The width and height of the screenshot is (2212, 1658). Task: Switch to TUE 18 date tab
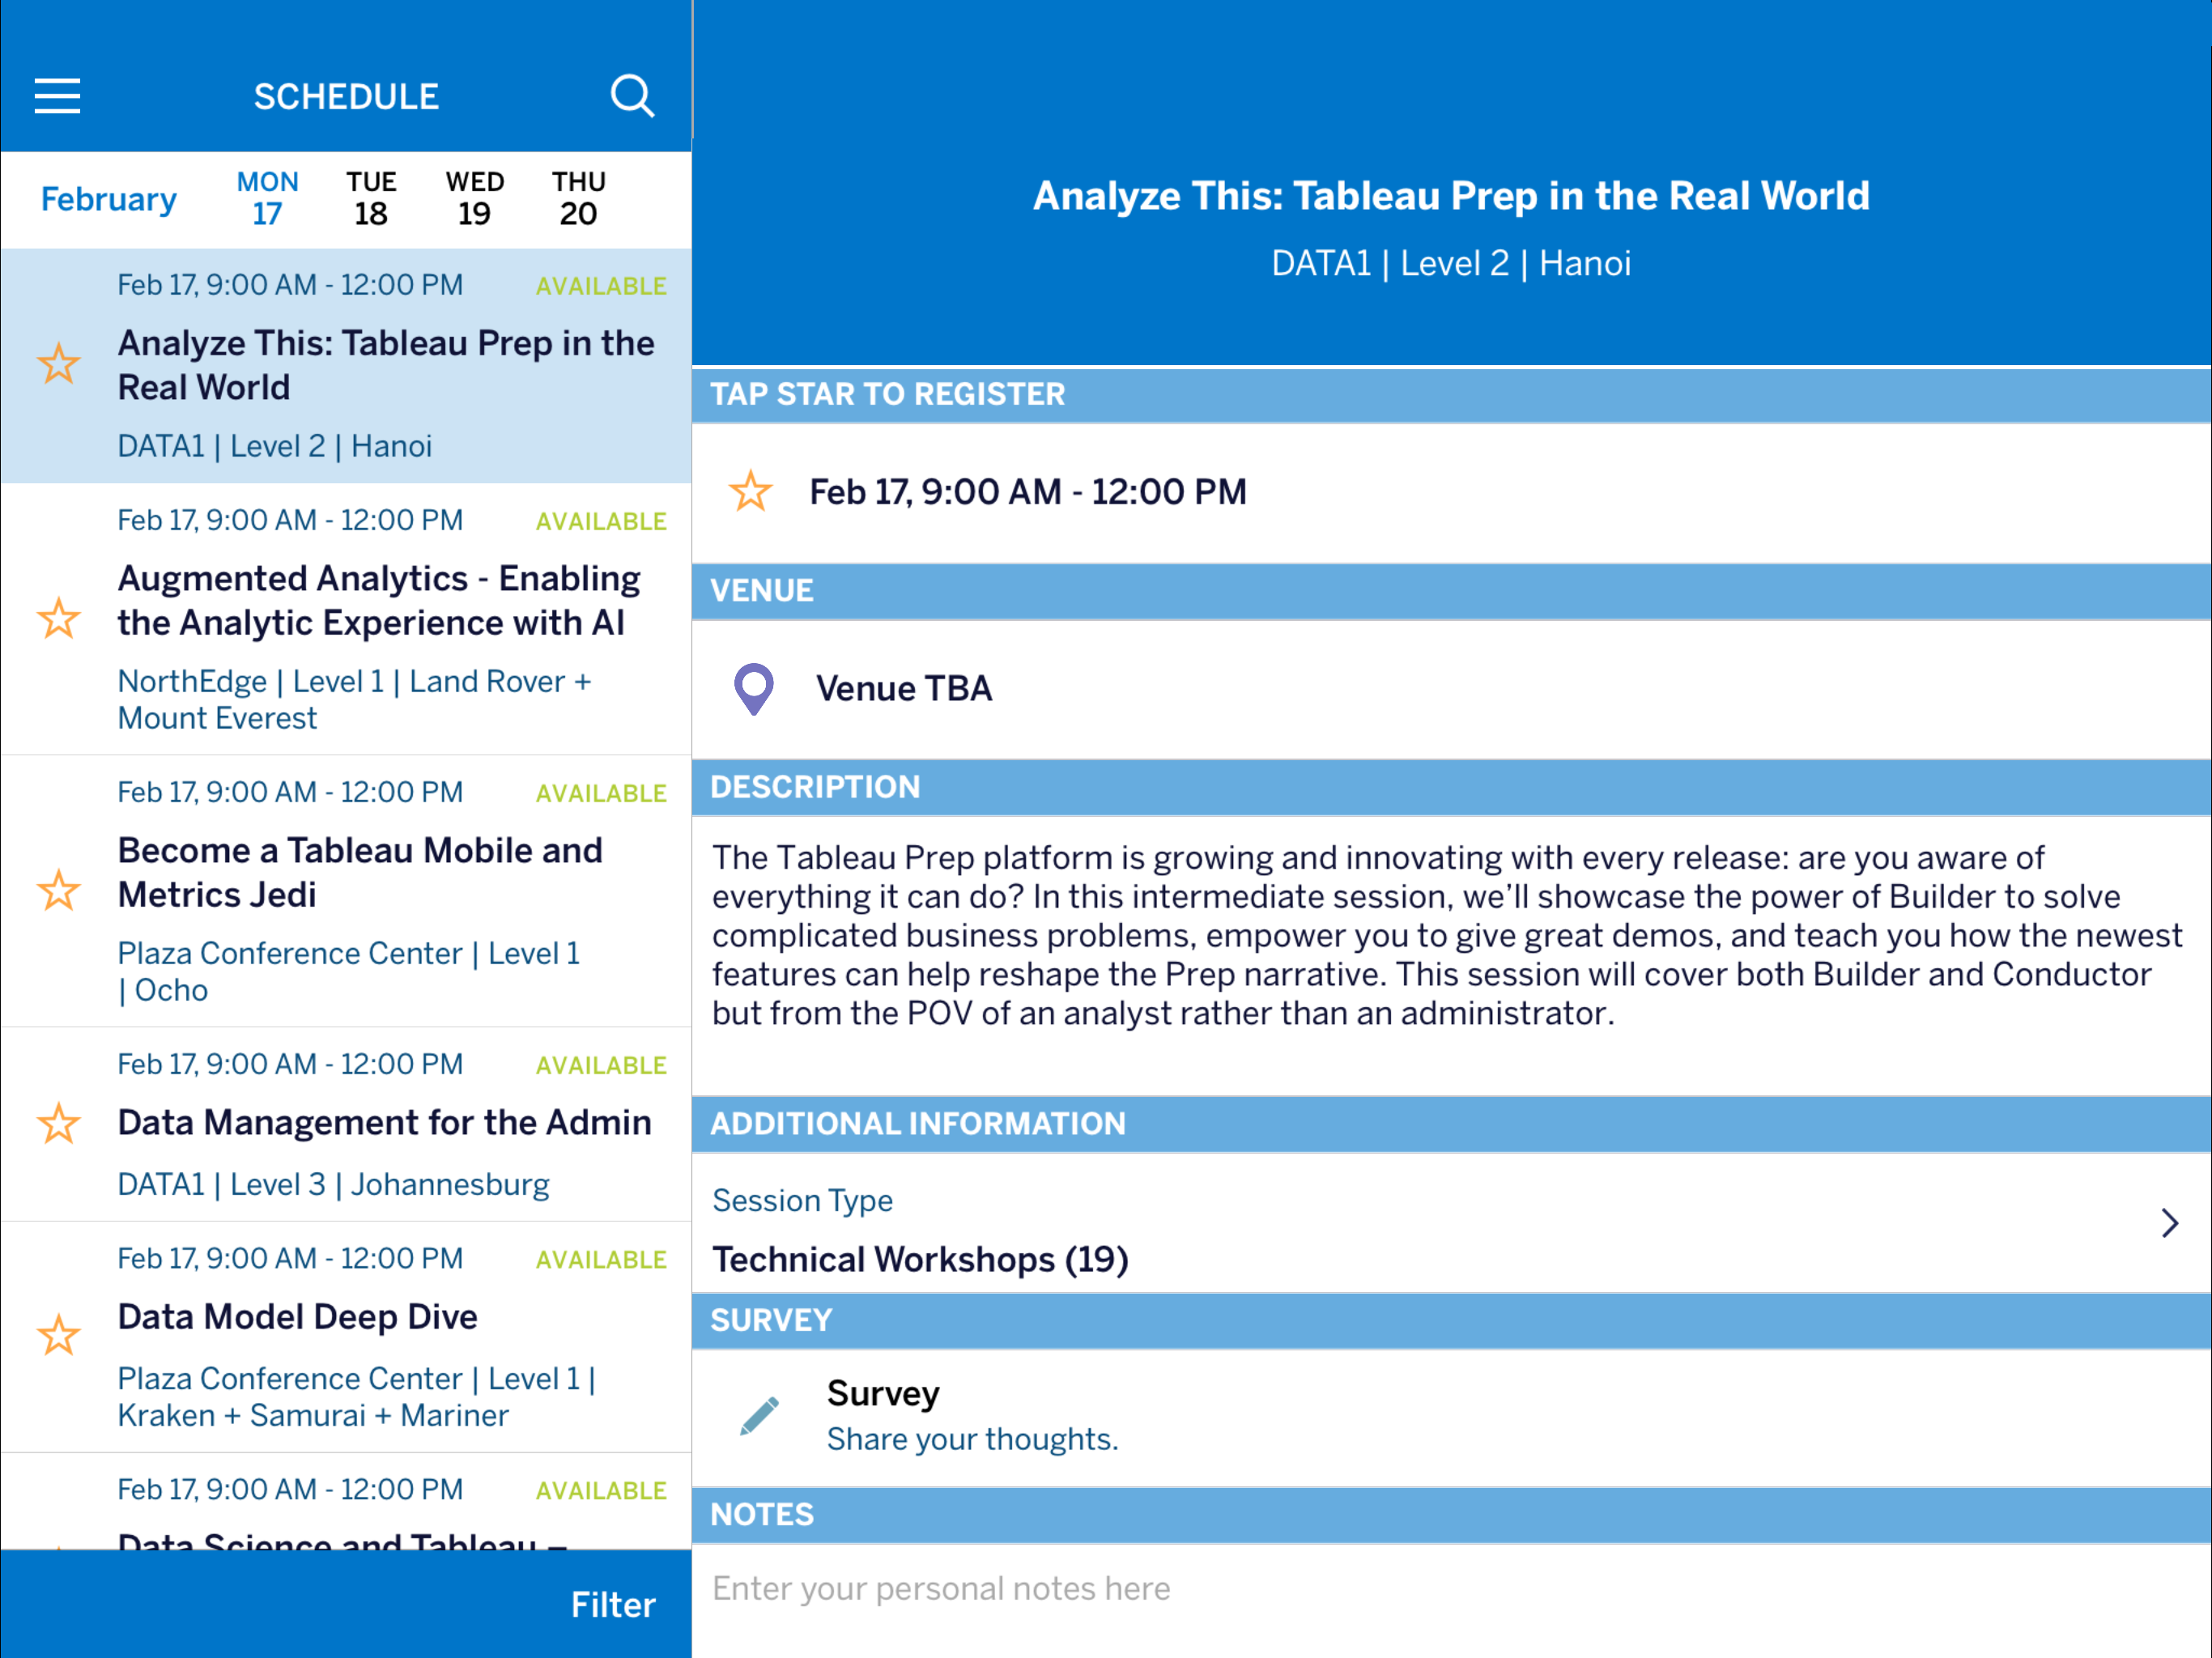(371, 198)
